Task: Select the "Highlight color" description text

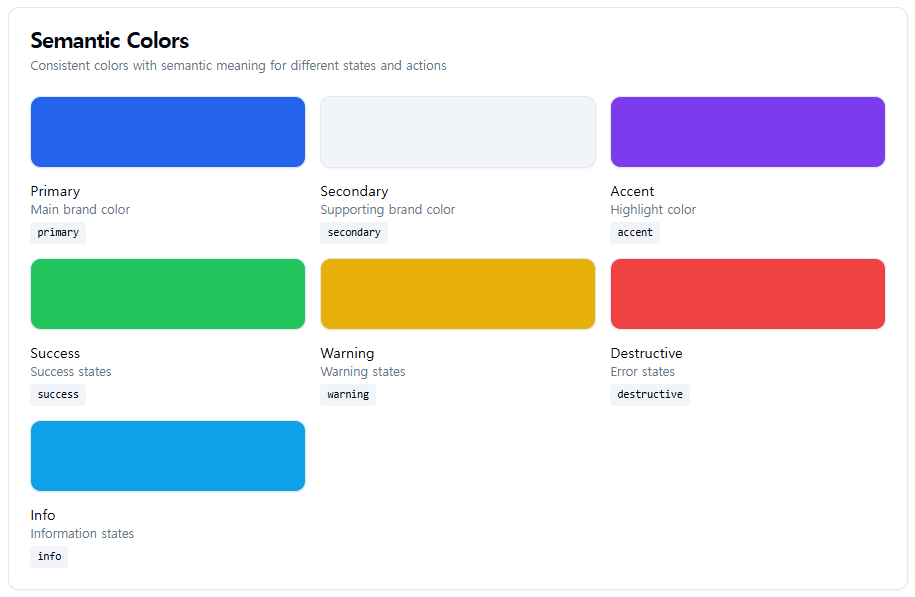Action: coord(653,210)
